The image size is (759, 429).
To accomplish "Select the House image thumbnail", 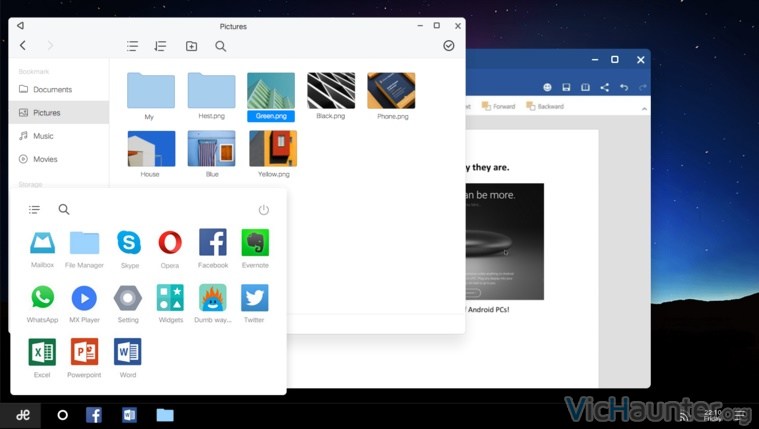I will [x=151, y=149].
